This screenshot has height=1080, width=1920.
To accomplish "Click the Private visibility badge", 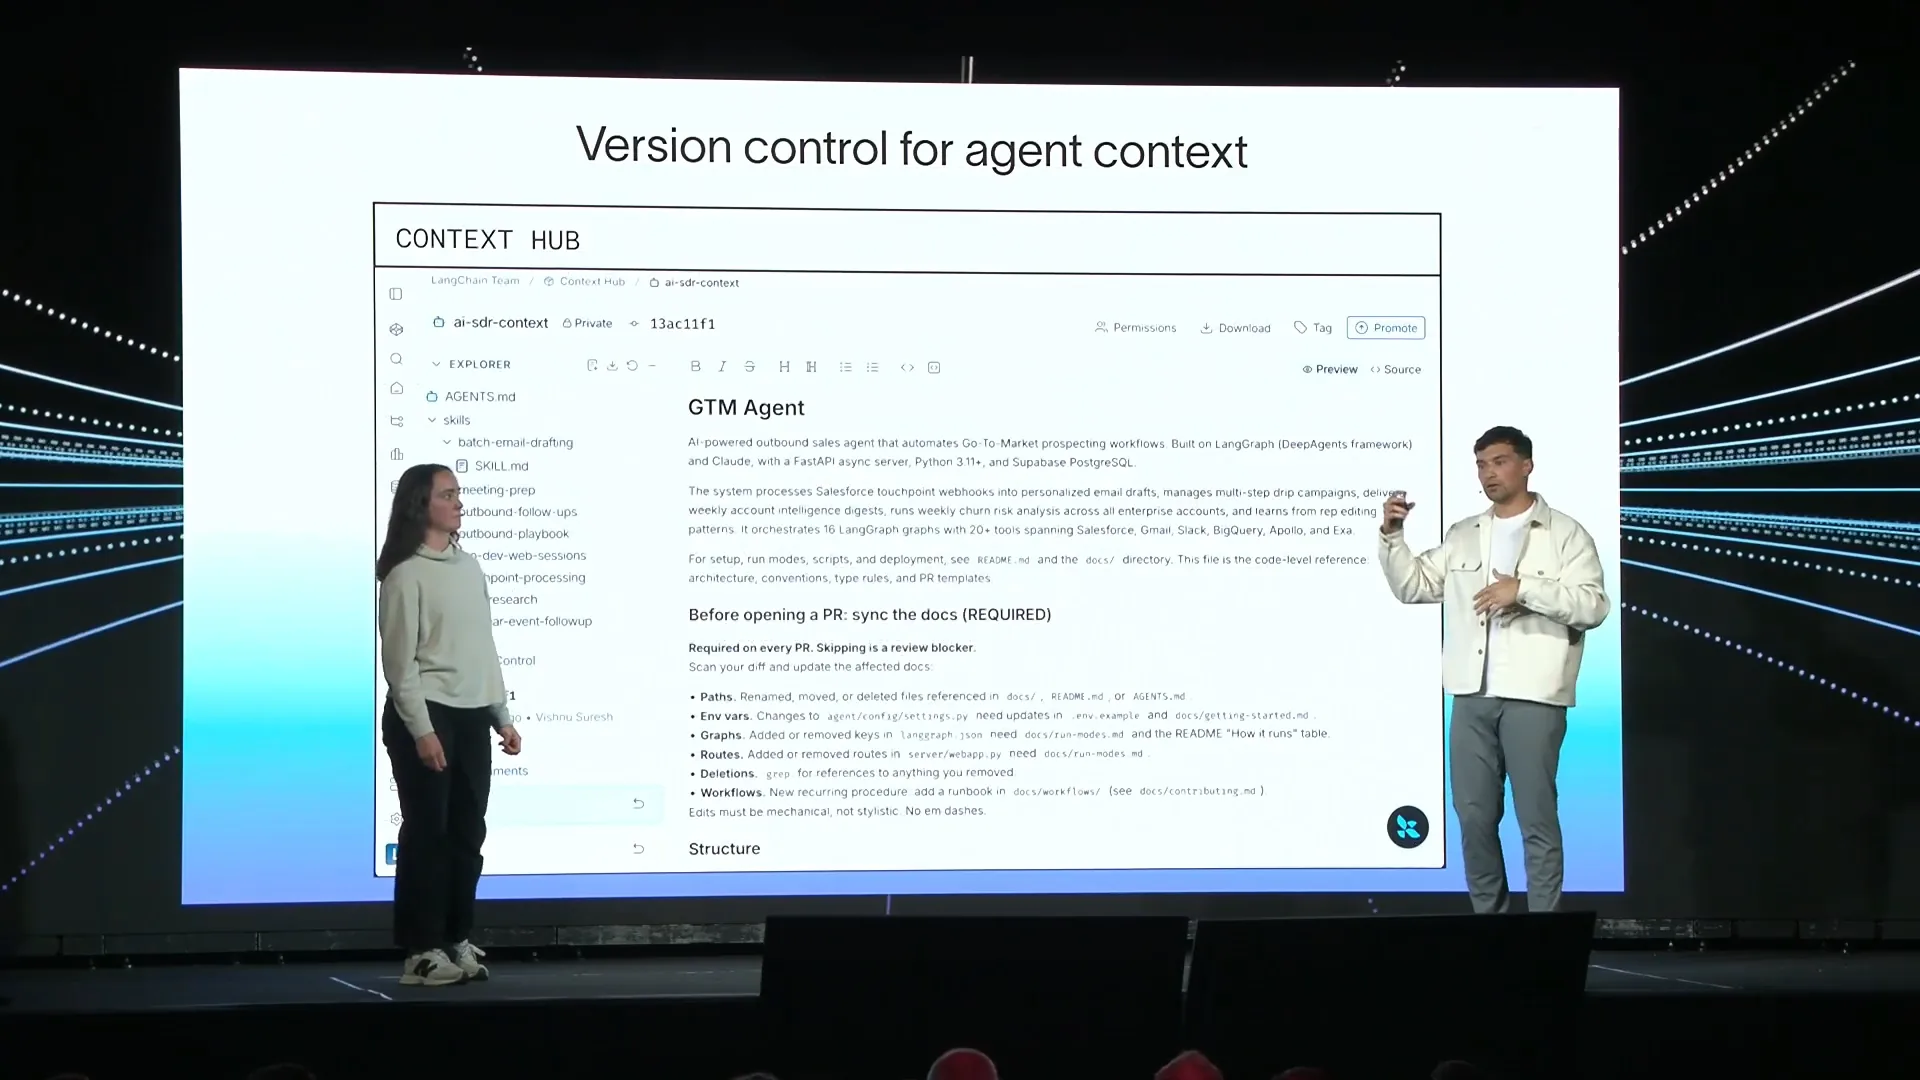I will 587,323.
